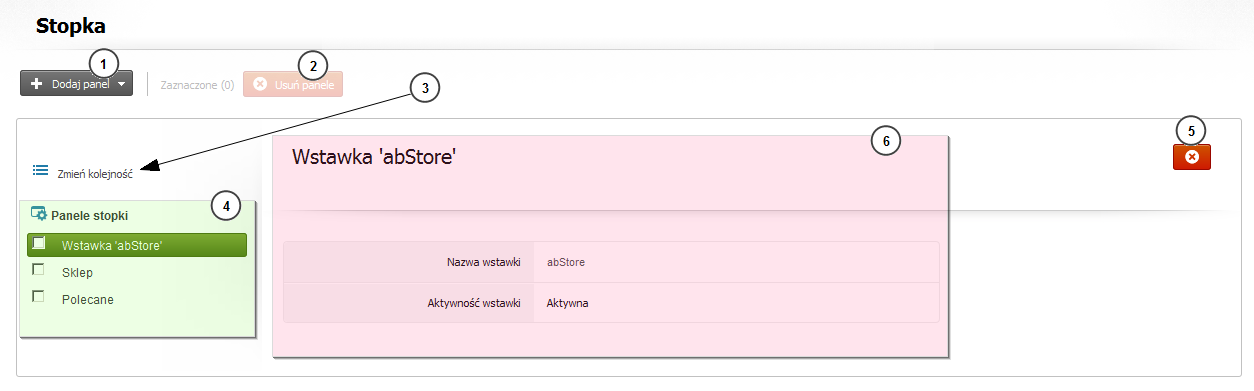The height and width of the screenshot is (391, 1254).
Task: Click the Zmień kolejność link
Action: (95, 172)
